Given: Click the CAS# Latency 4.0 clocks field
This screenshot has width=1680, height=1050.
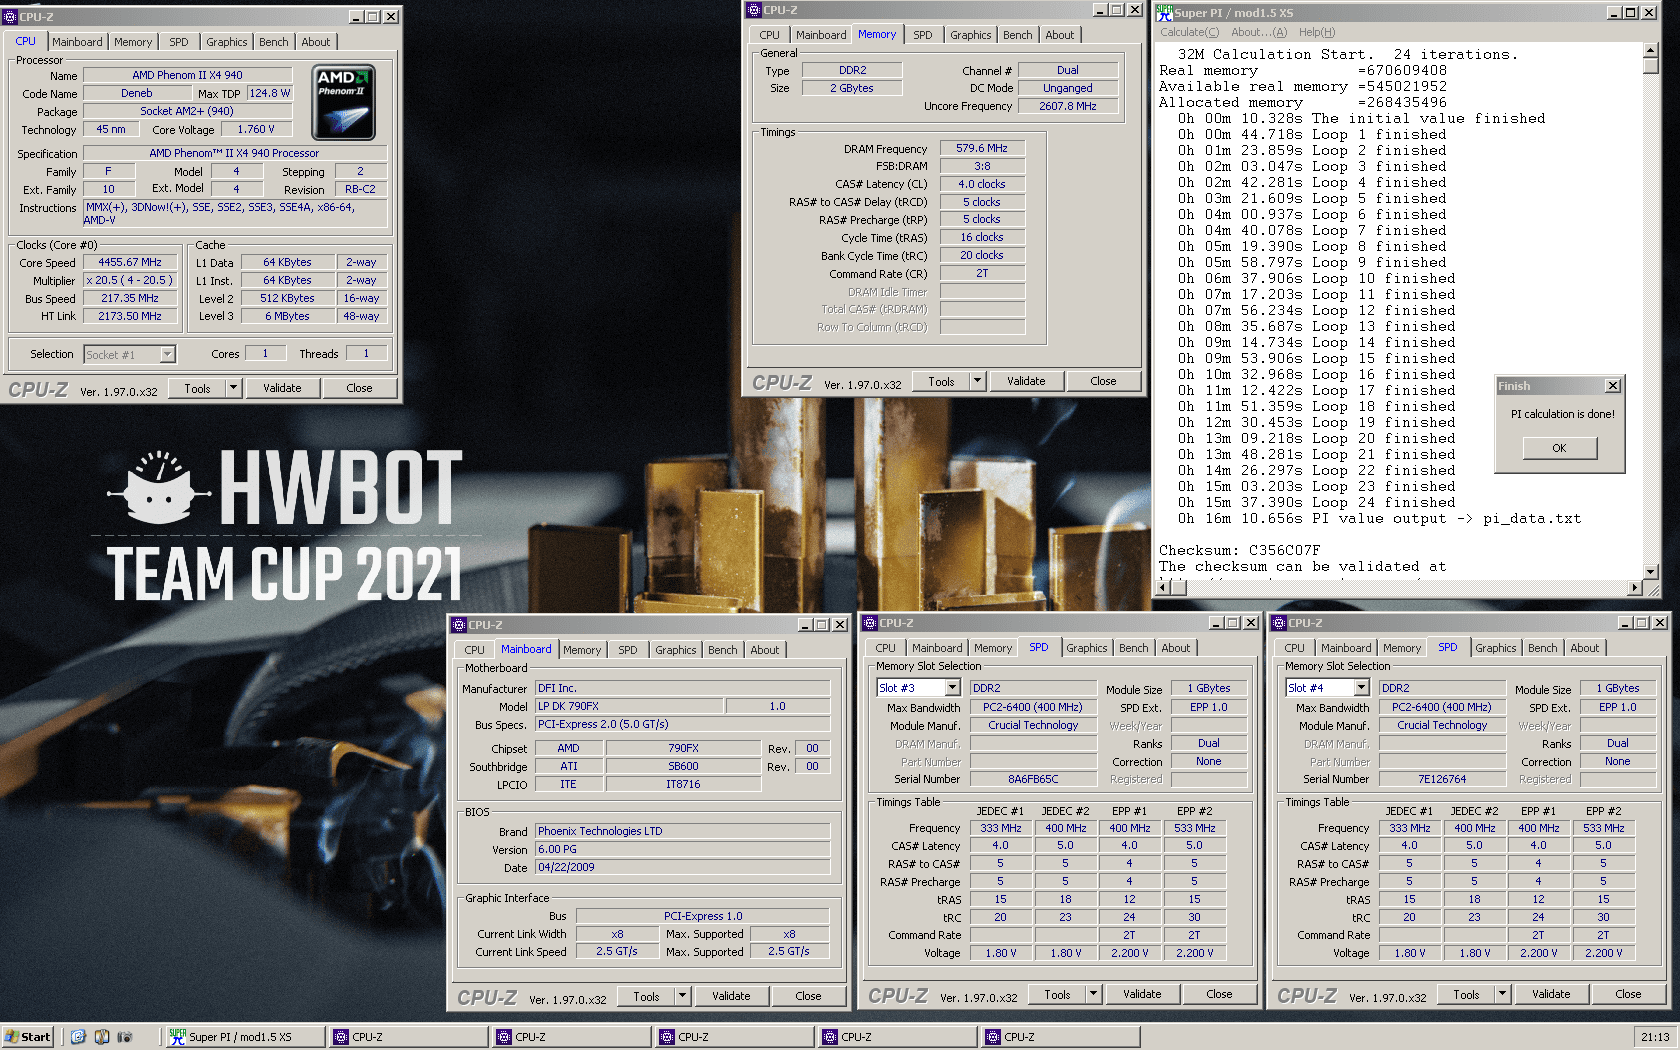Looking at the screenshot, I should click(981, 184).
